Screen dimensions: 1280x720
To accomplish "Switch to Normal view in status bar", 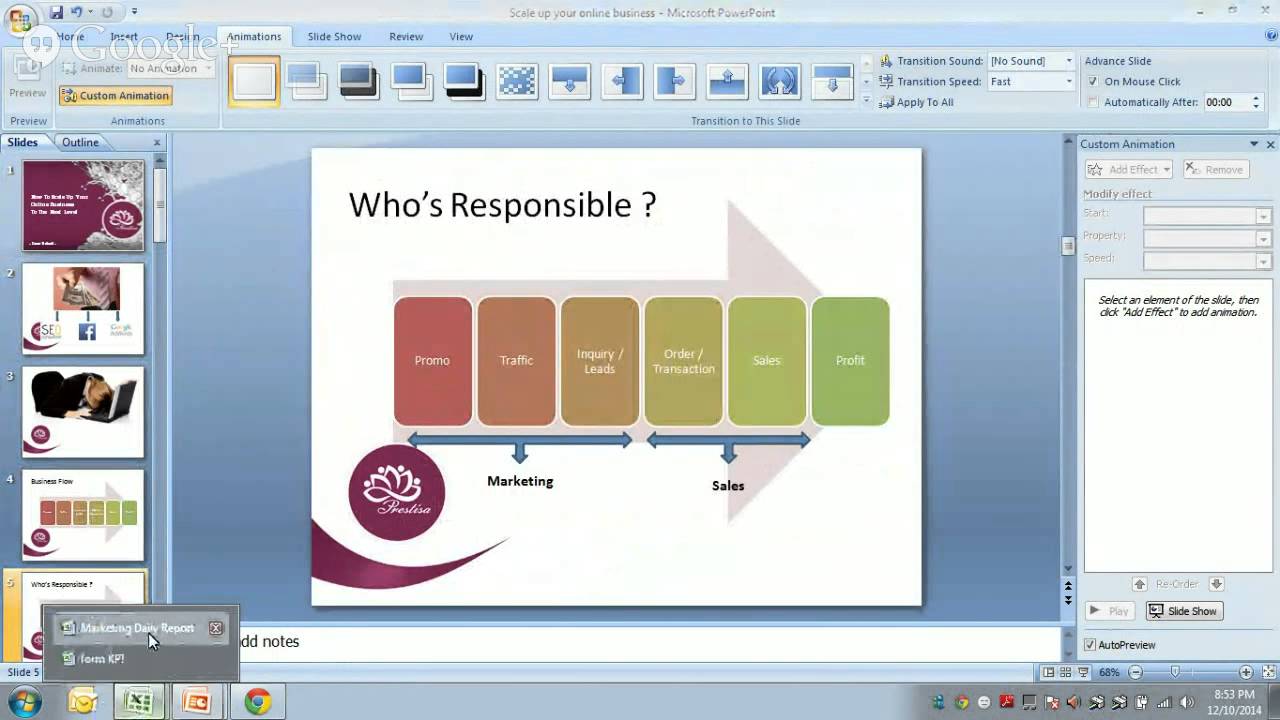I will point(1047,672).
